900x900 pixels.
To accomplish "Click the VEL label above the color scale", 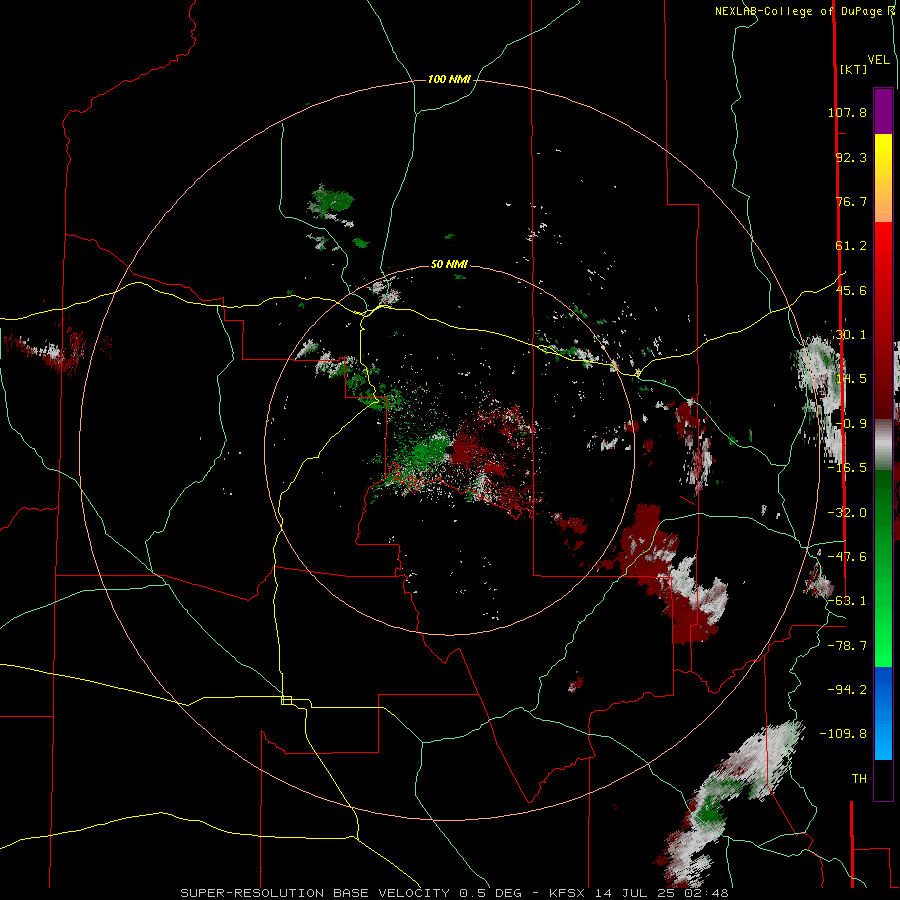I will pyautogui.click(x=878, y=60).
